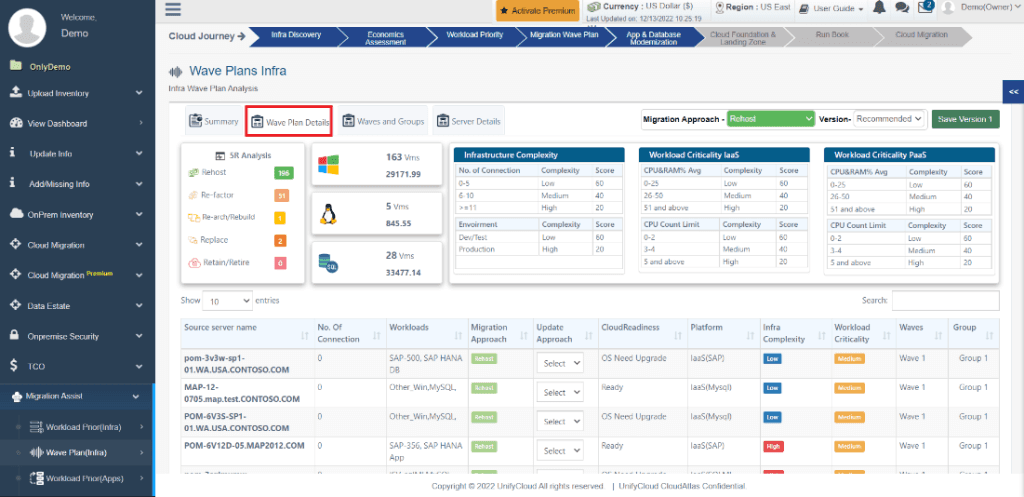Click the Region location pin icon
This screenshot has height=497, width=1024.
pos(720,7)
